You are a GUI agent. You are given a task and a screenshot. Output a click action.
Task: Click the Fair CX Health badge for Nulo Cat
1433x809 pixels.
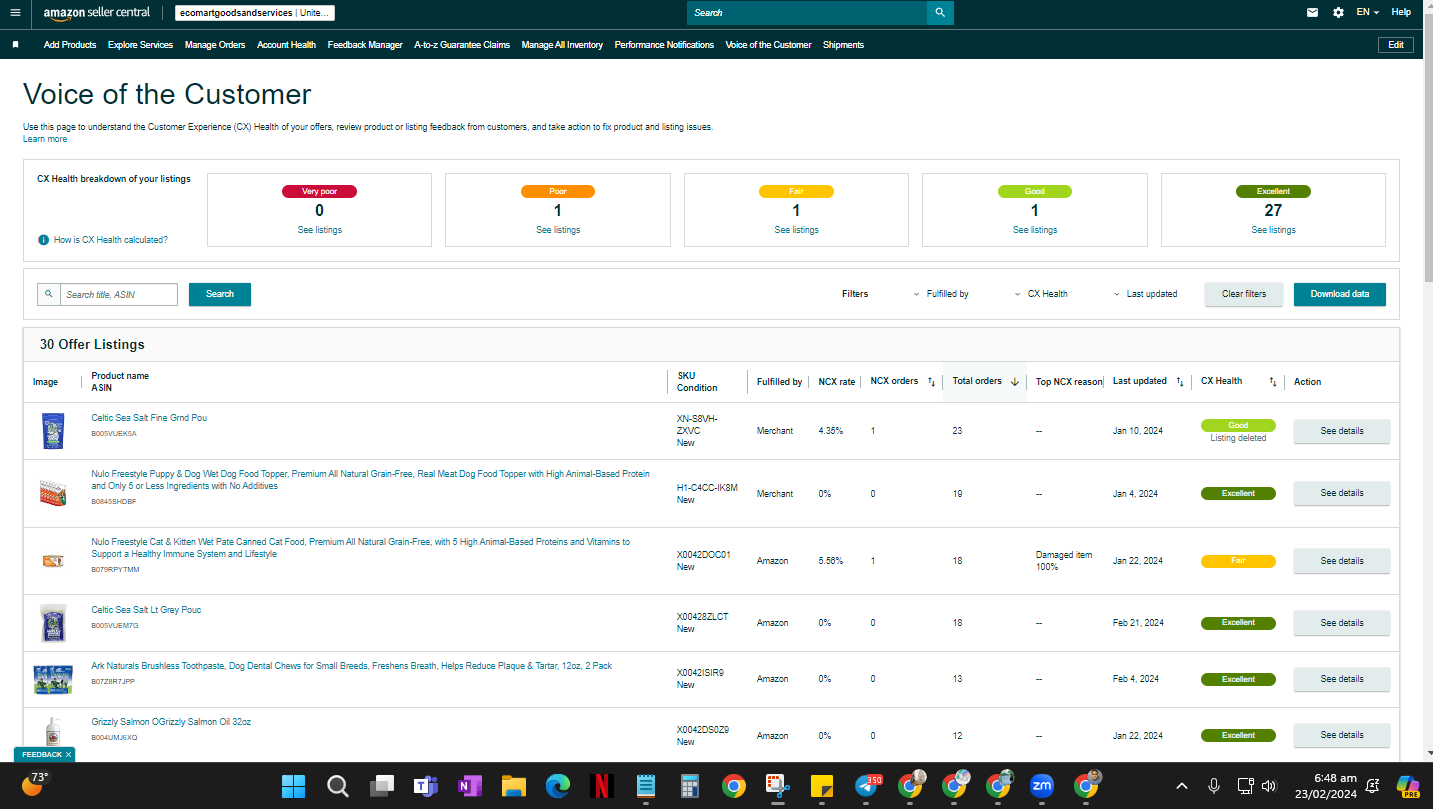tap(1238, 561)
